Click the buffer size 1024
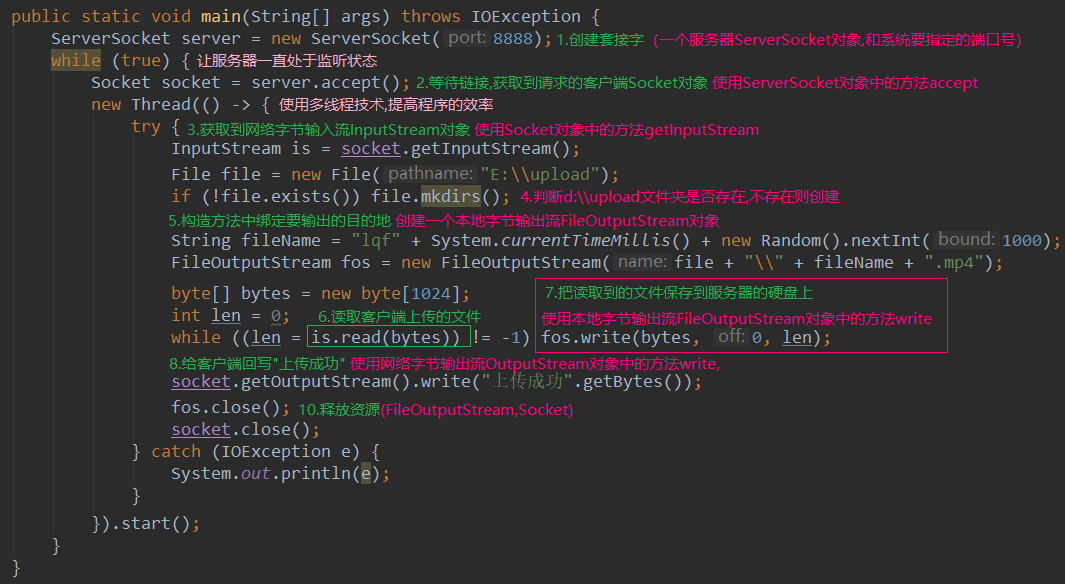The height and width of the screenshot is (584, 1065). (x=431, y=293)
